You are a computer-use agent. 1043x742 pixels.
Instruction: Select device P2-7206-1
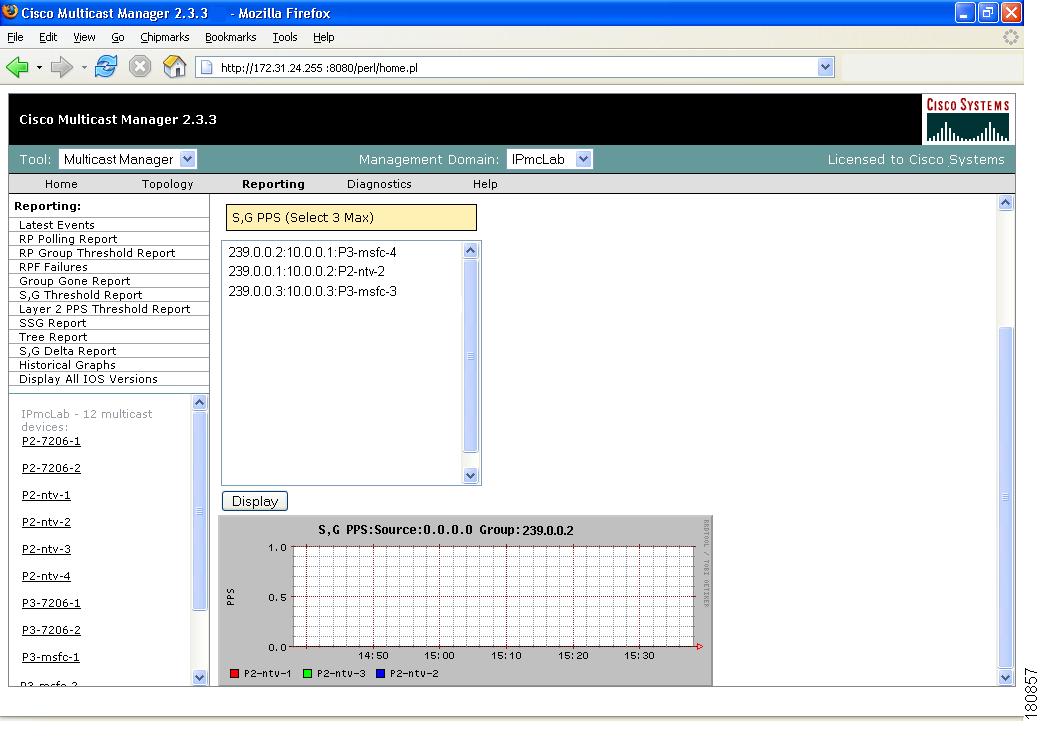pyautogui.click(x=51, y=441)
